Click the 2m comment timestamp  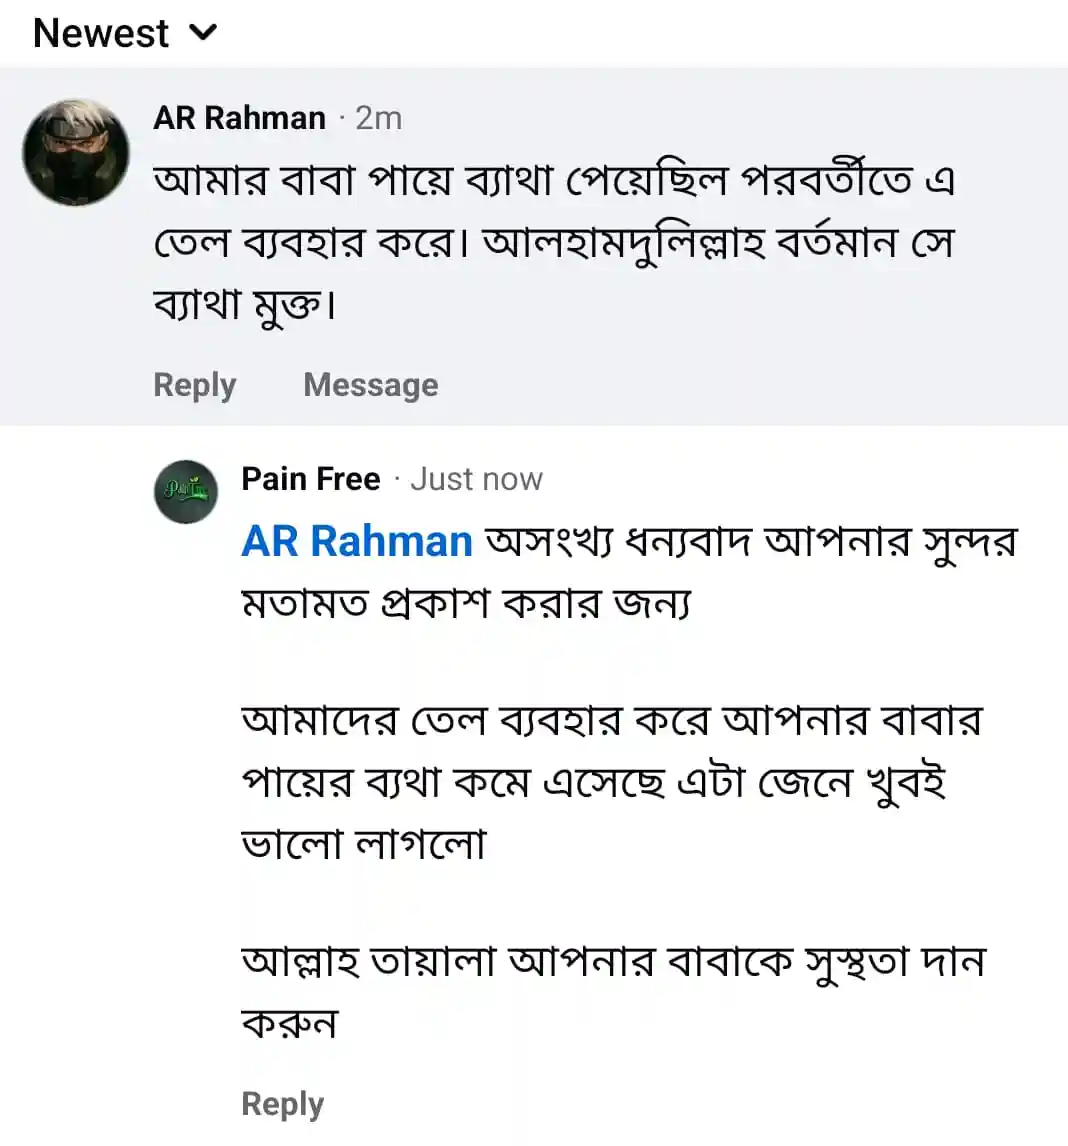(x=379, y=118)
